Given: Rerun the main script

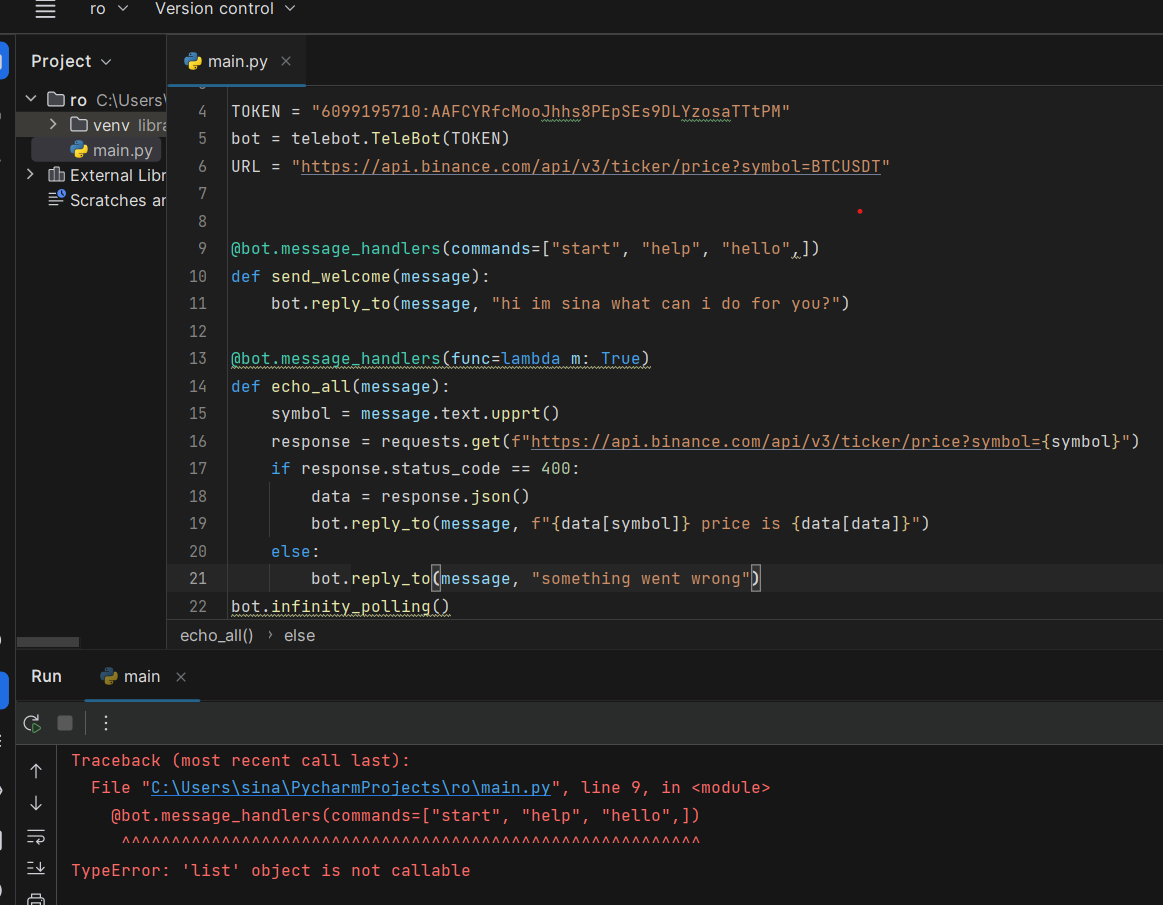Looking at the screenshot, I should (x=32, y=723).
